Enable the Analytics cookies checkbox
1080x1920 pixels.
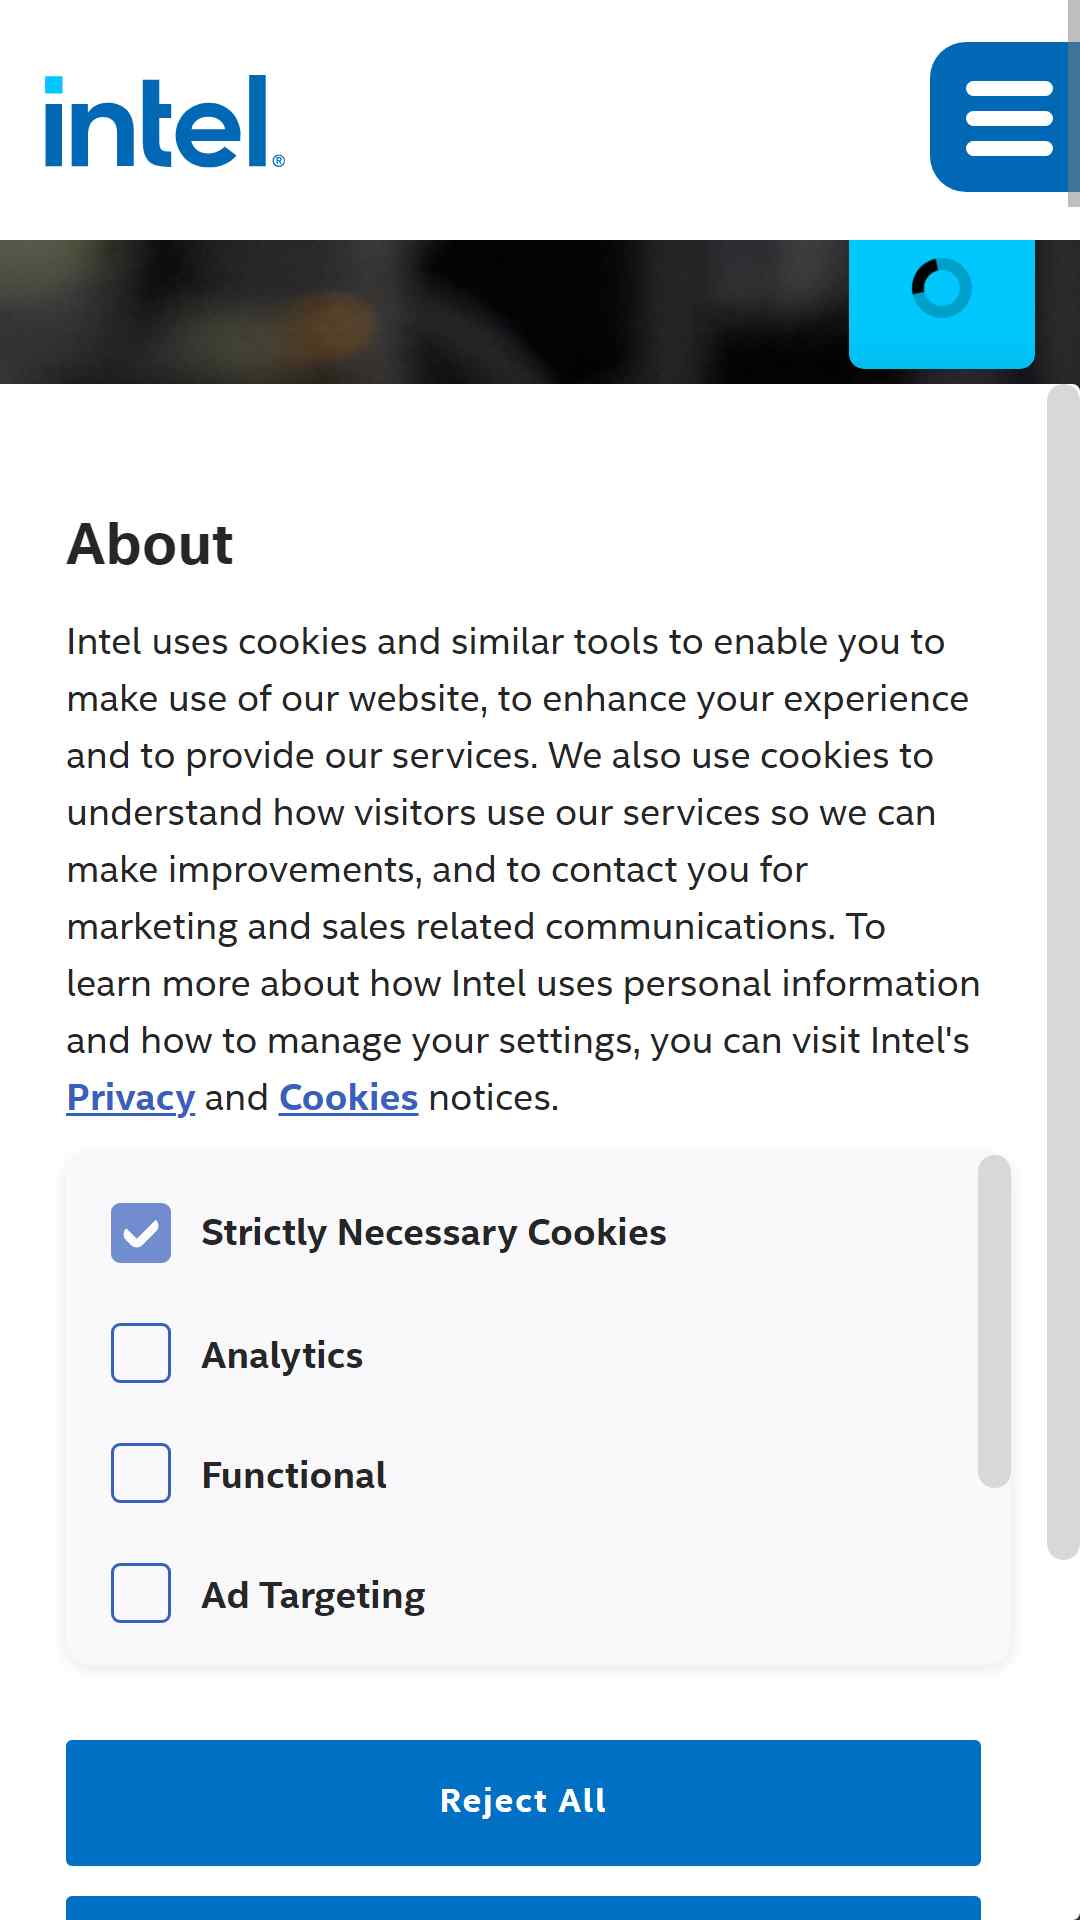141,1353
